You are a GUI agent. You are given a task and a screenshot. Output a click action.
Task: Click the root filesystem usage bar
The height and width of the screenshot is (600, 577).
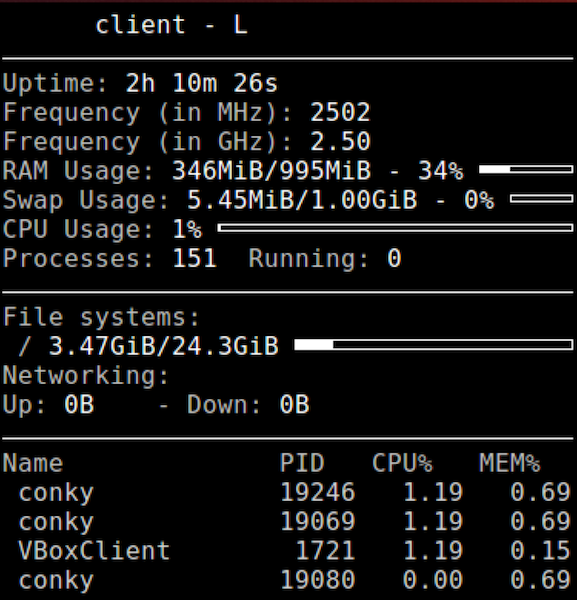click(x=434, y=345)
